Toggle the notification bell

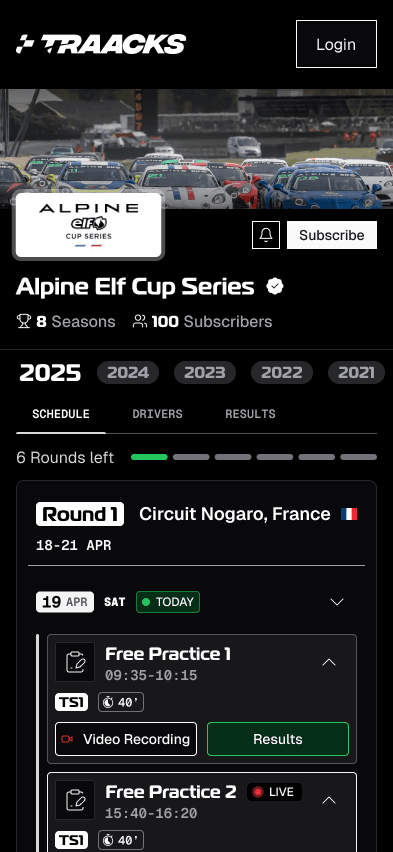[x=266, y=235]
